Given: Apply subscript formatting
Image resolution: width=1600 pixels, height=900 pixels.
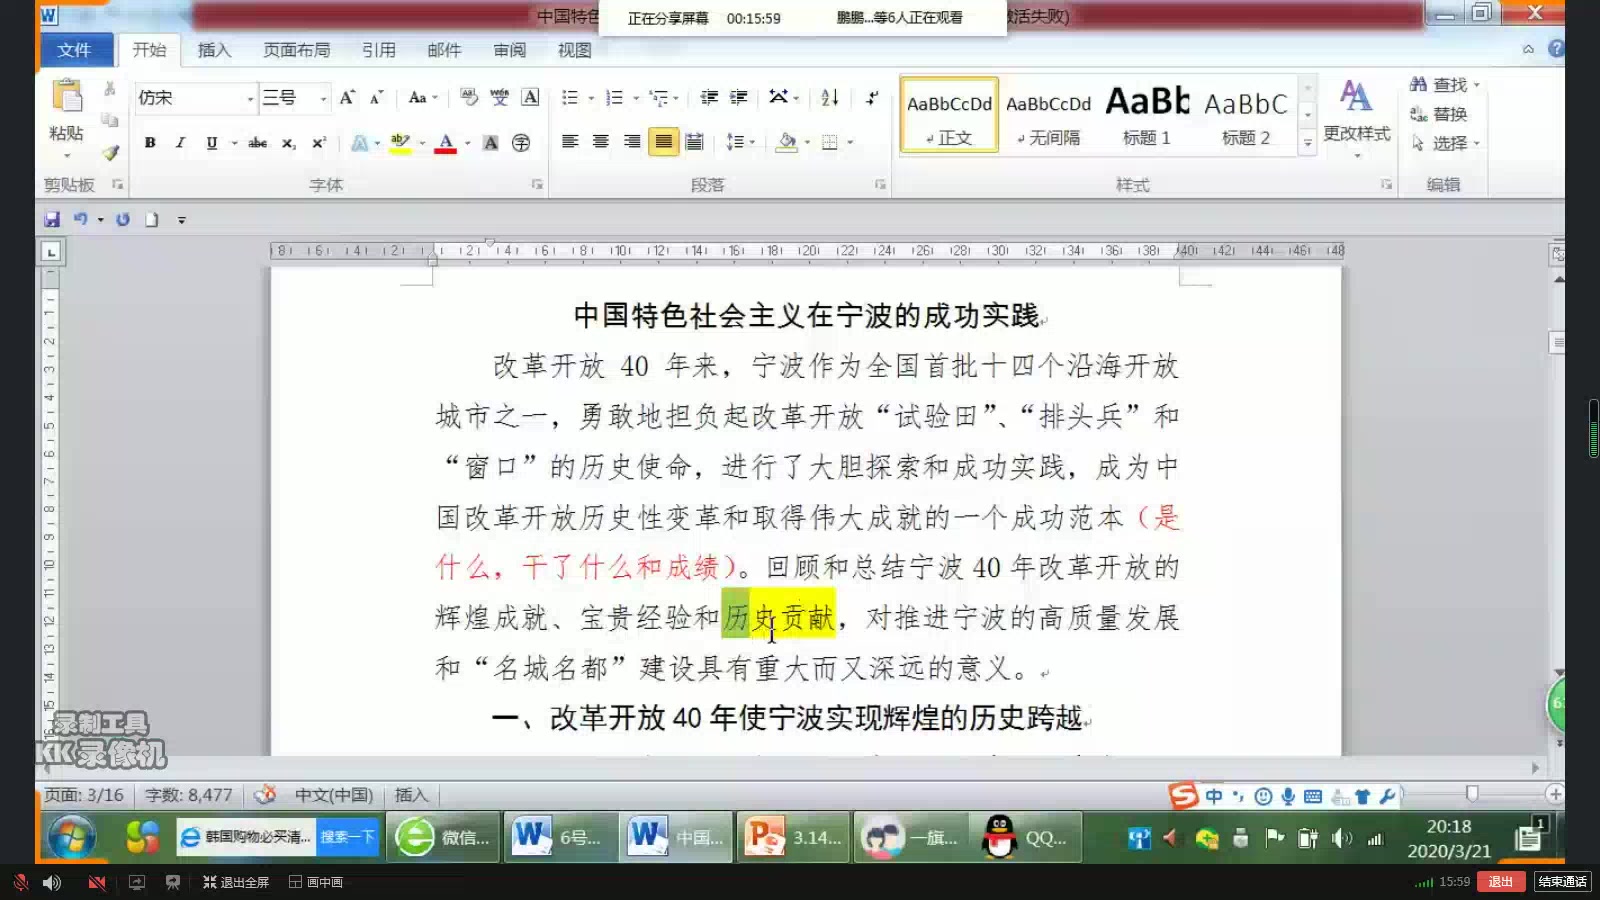Looking at the screenshot, I should click(x=290, y=142).
